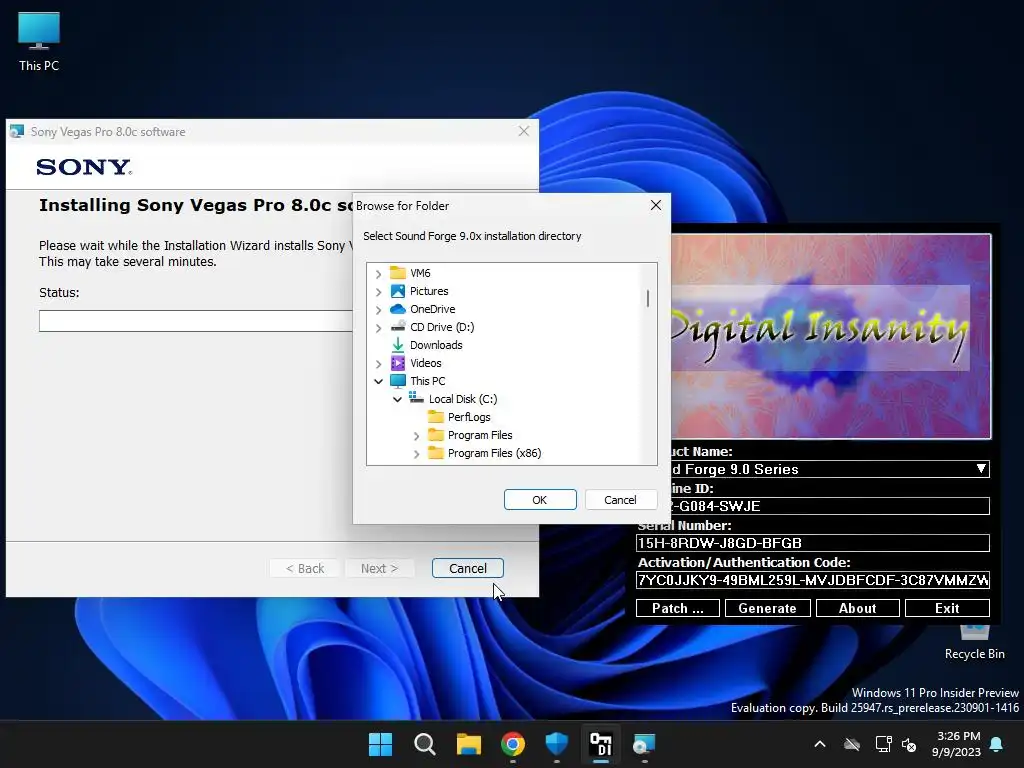Open the Windows Start menu
Screen dimensions: 1024x768
tap(380, 744)
